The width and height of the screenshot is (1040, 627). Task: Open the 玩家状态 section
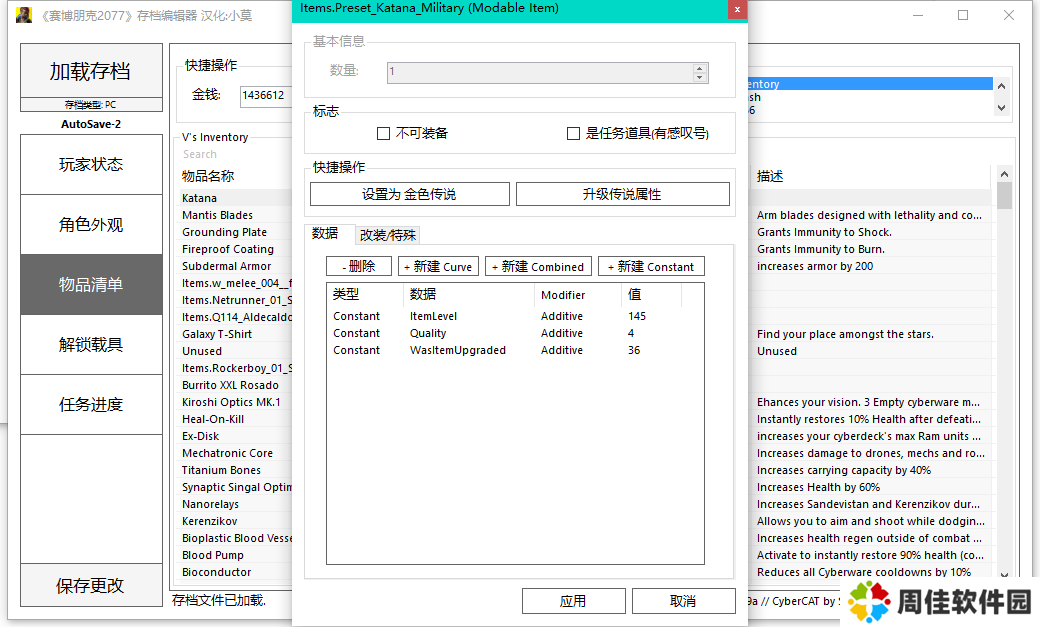tap(91, 165)
